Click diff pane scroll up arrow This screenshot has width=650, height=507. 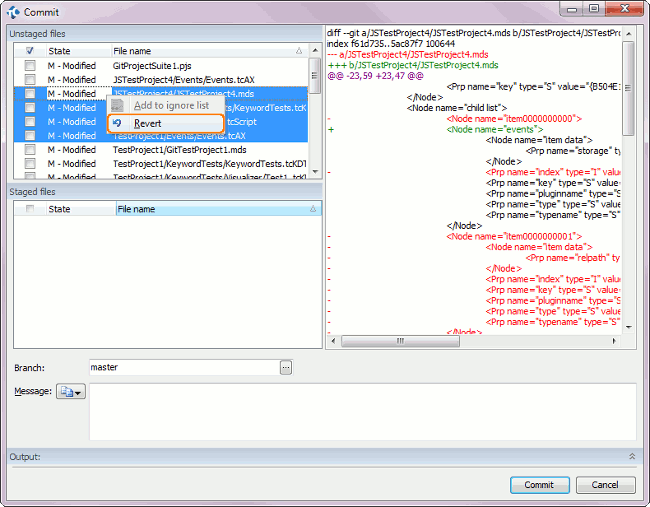coord(629,34)
